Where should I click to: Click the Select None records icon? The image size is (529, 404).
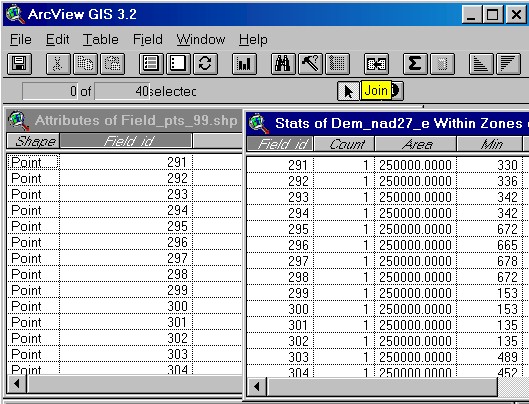[178, 64]
